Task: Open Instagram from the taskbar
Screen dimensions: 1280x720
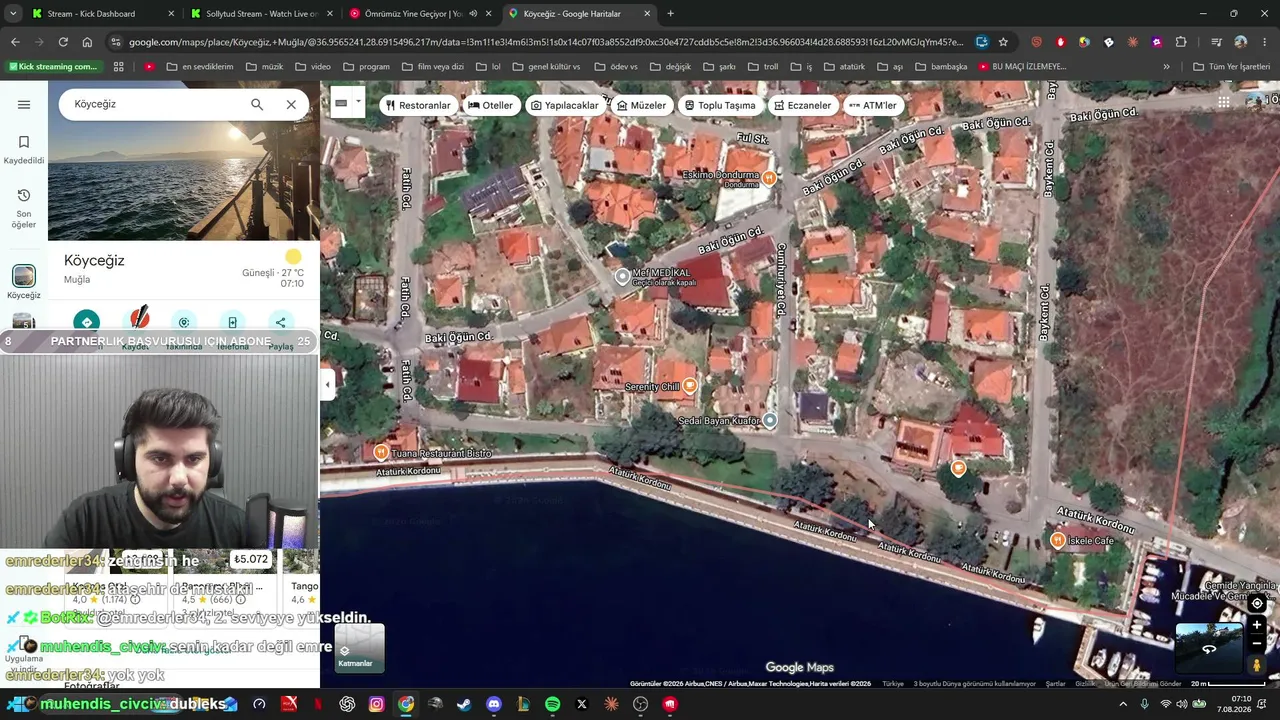Action: click(376, 704)
